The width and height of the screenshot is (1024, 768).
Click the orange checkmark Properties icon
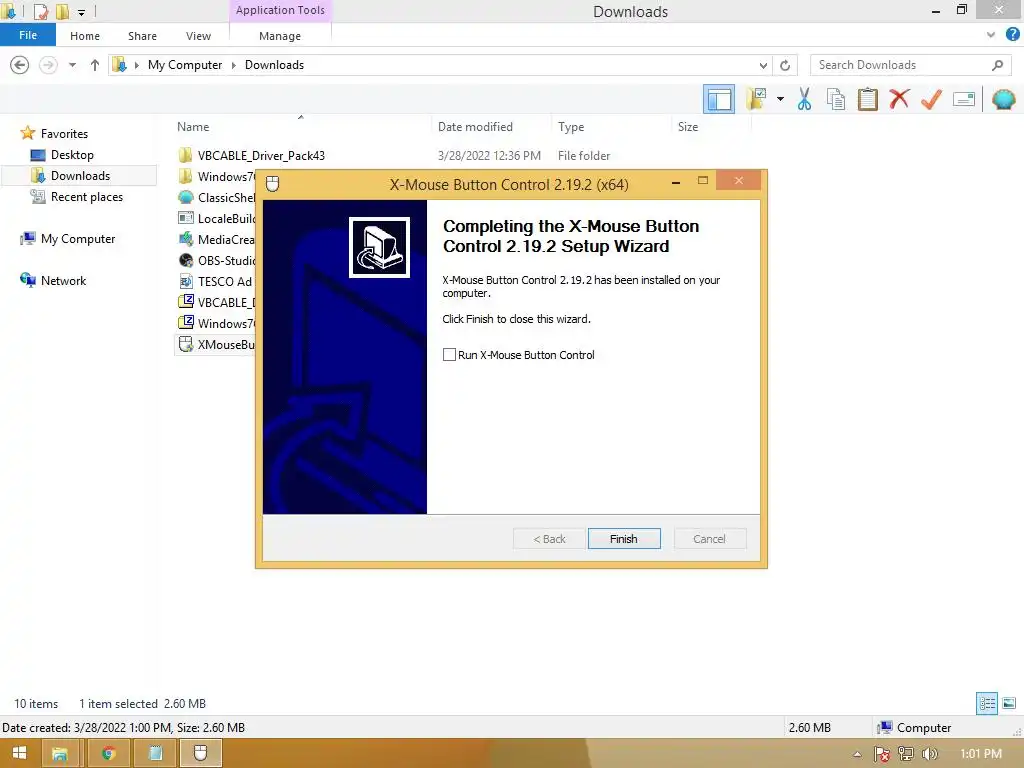tap(931, 99)
